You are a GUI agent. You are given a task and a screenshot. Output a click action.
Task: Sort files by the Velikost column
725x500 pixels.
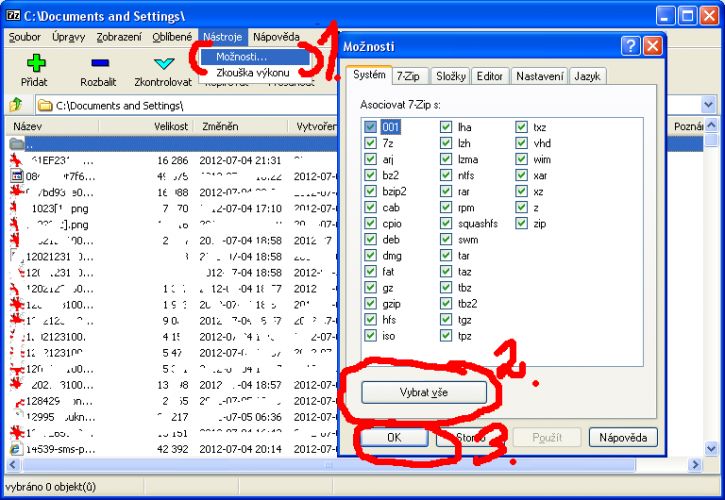(145, 126)
